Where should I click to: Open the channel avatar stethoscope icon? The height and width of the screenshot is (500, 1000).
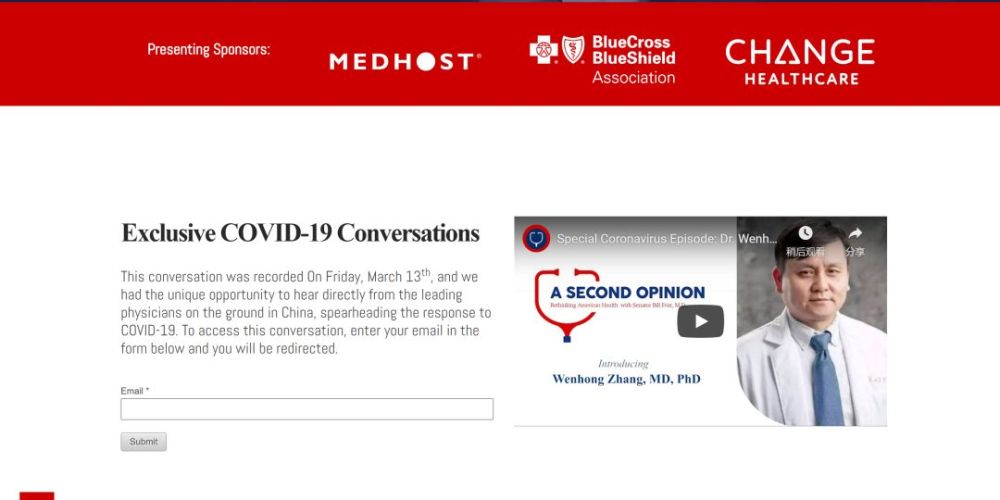536,239
